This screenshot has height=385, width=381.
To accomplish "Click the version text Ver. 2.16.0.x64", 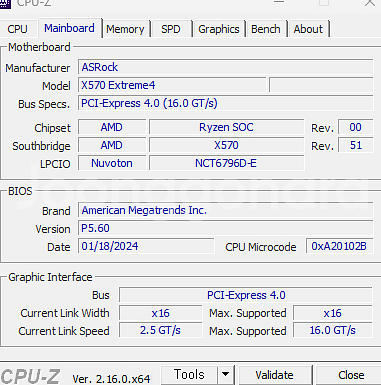I will [x=111, y=379].
